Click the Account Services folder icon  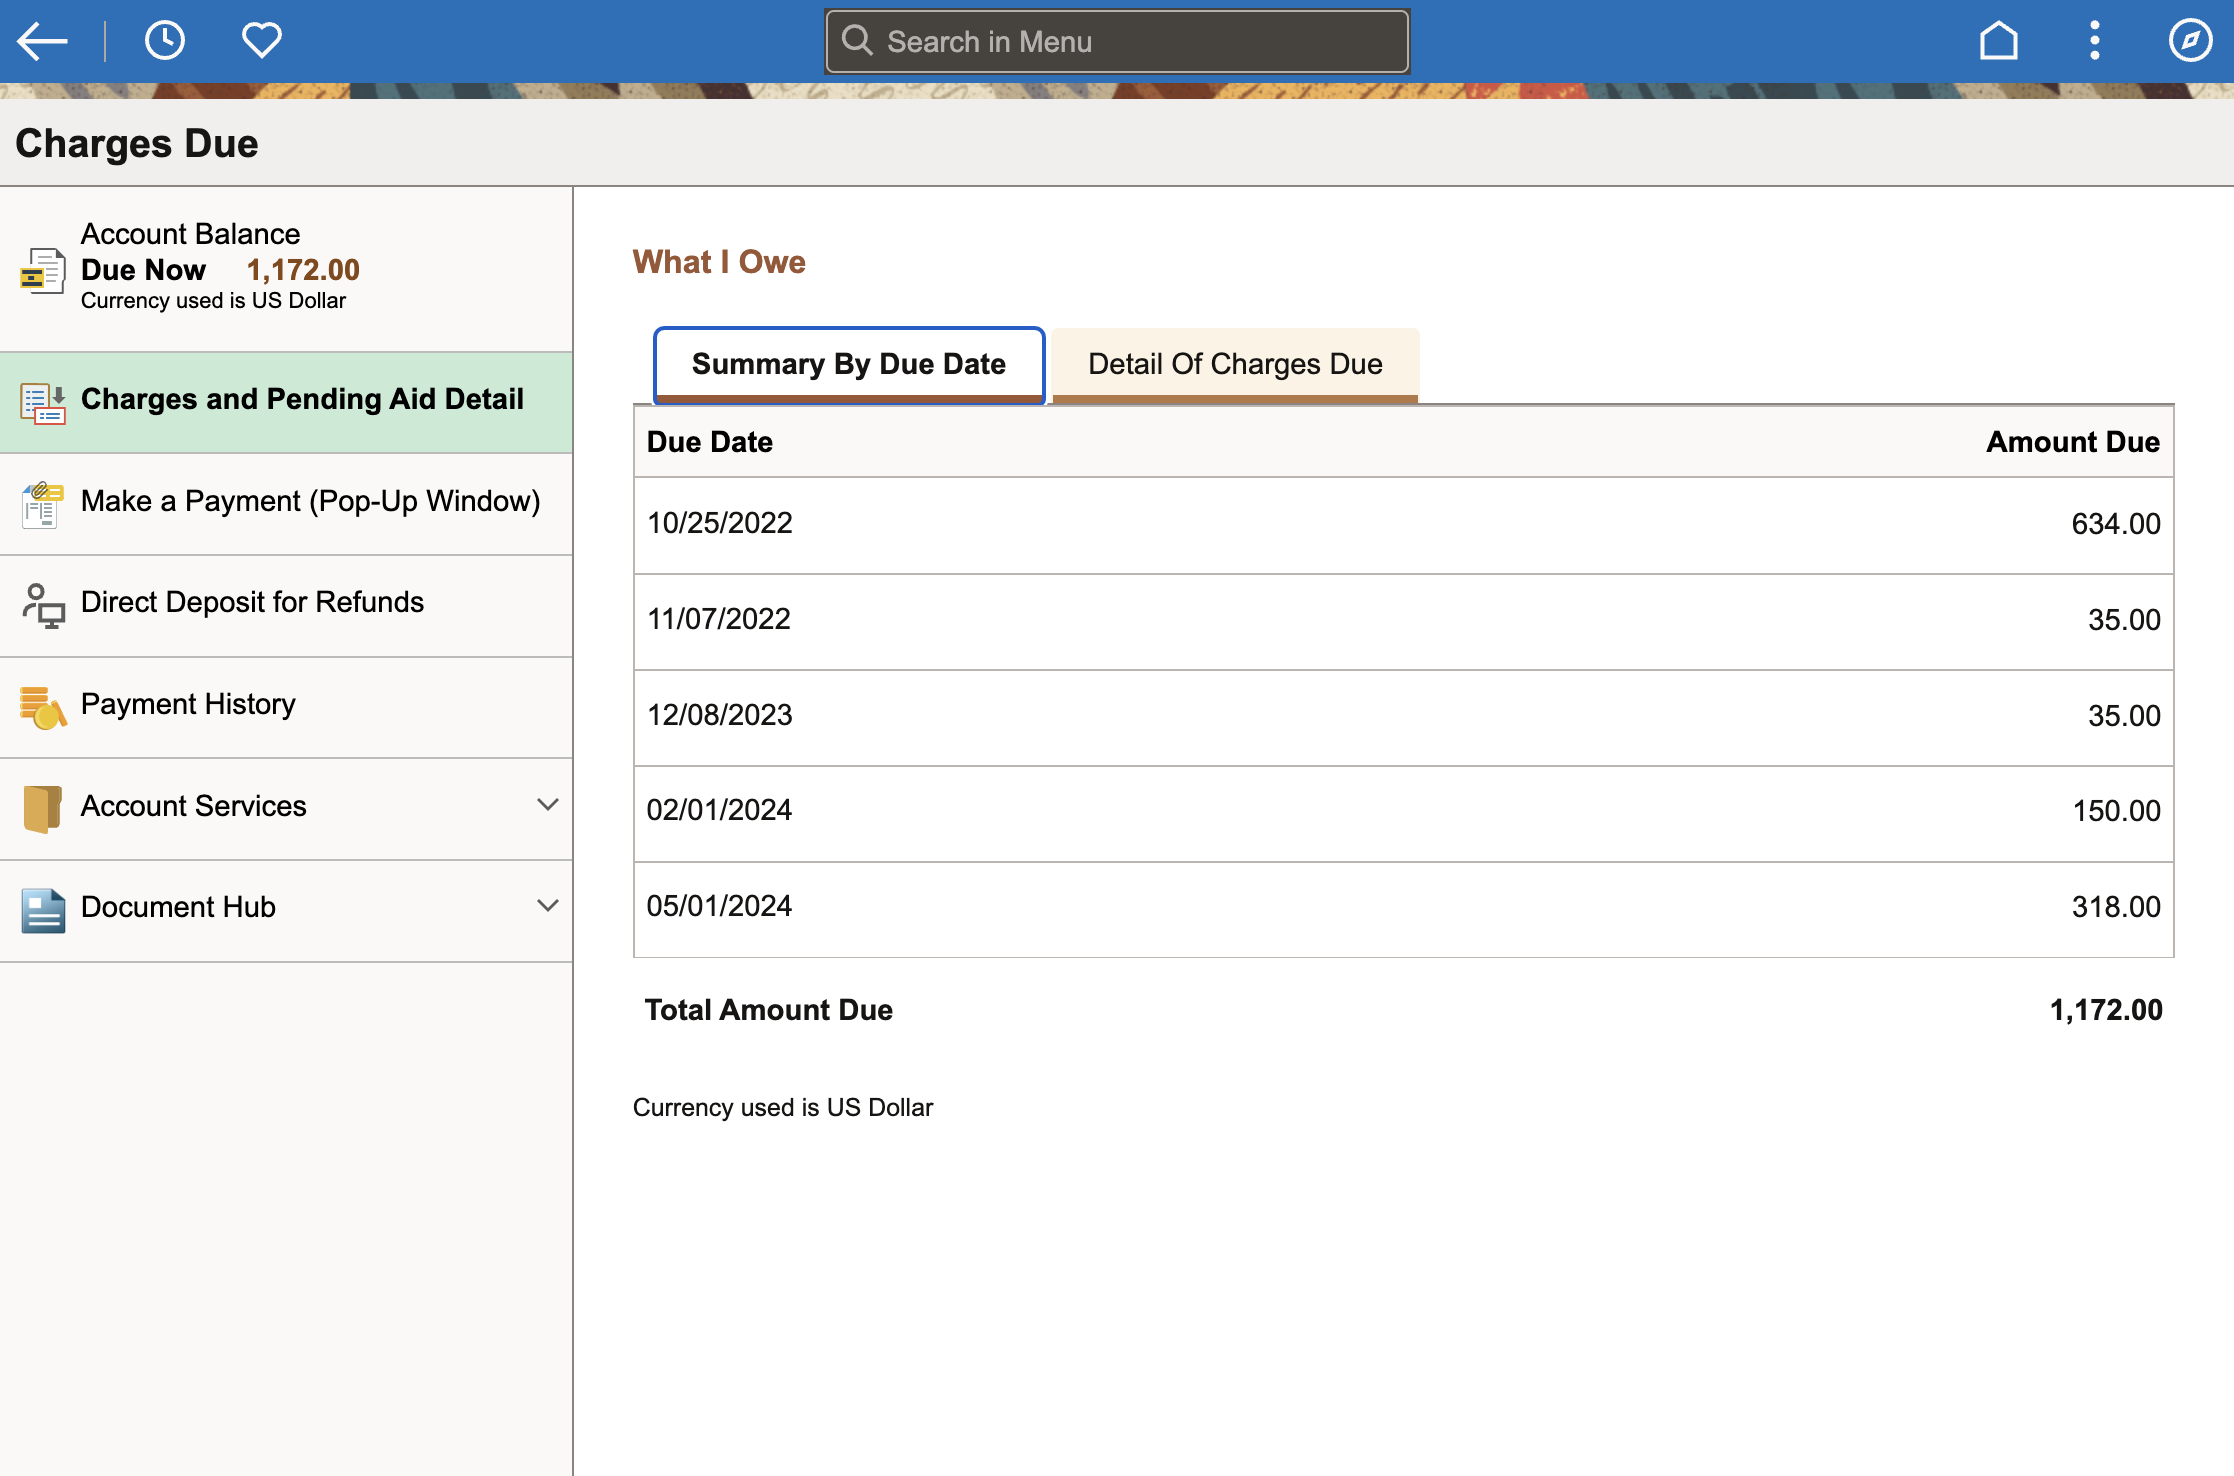pyautogui.click(x=42, y=809)
